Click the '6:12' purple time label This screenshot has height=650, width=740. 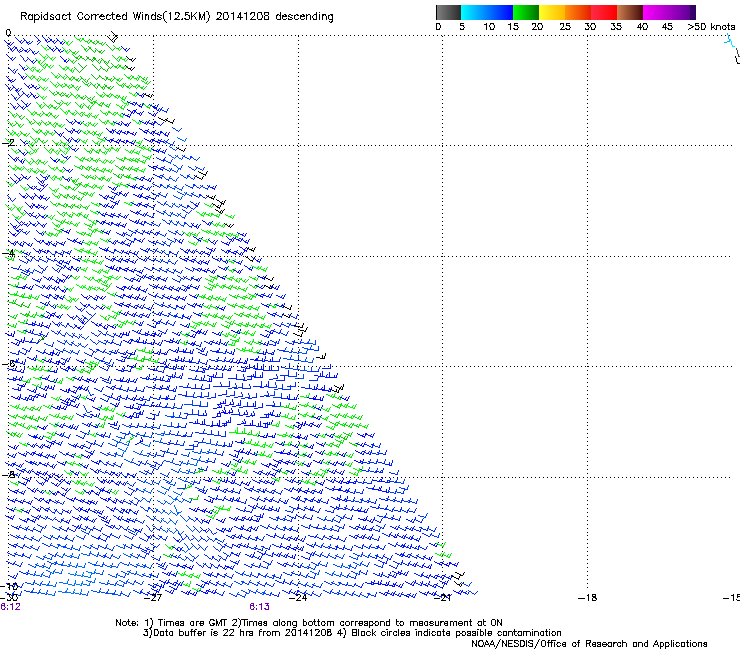point(10,607)
